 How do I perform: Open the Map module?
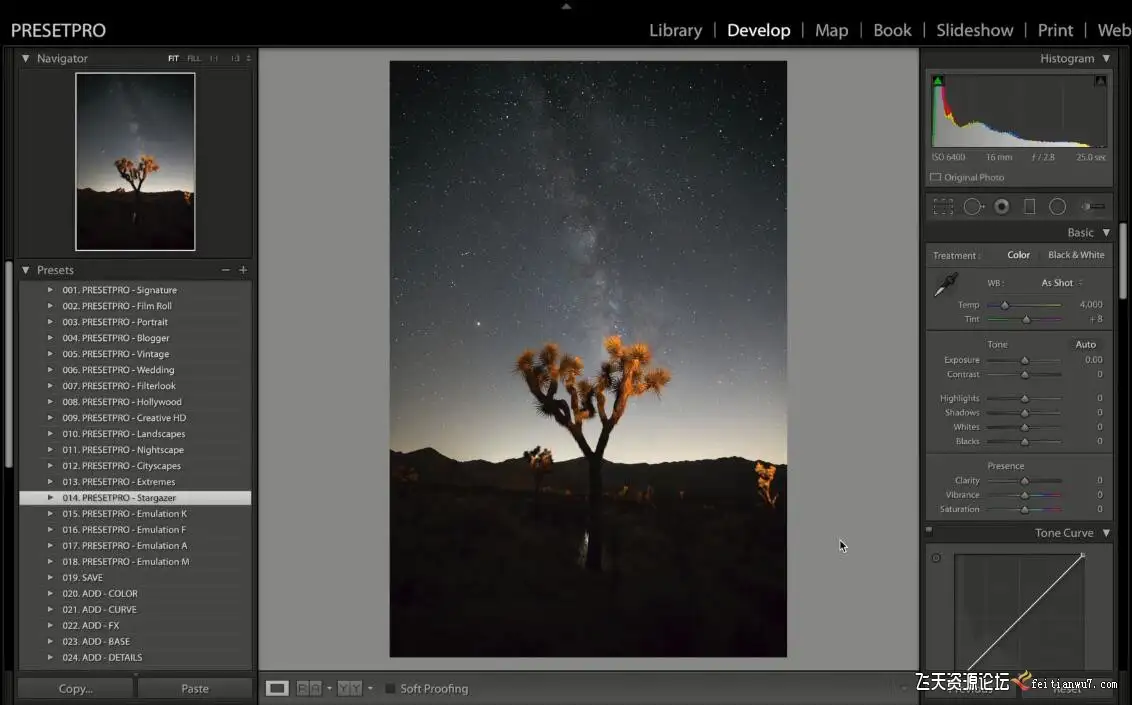832,30
